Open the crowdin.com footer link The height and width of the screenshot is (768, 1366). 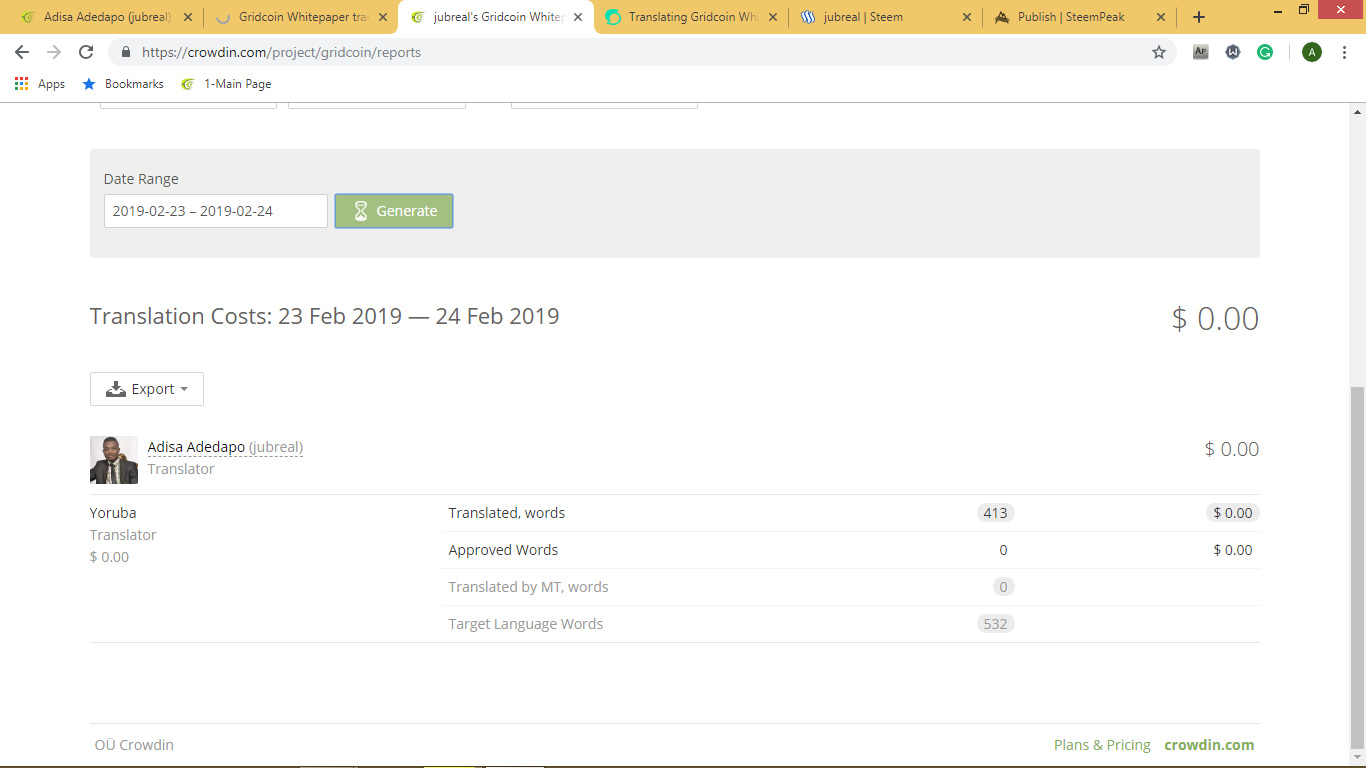1209,745
